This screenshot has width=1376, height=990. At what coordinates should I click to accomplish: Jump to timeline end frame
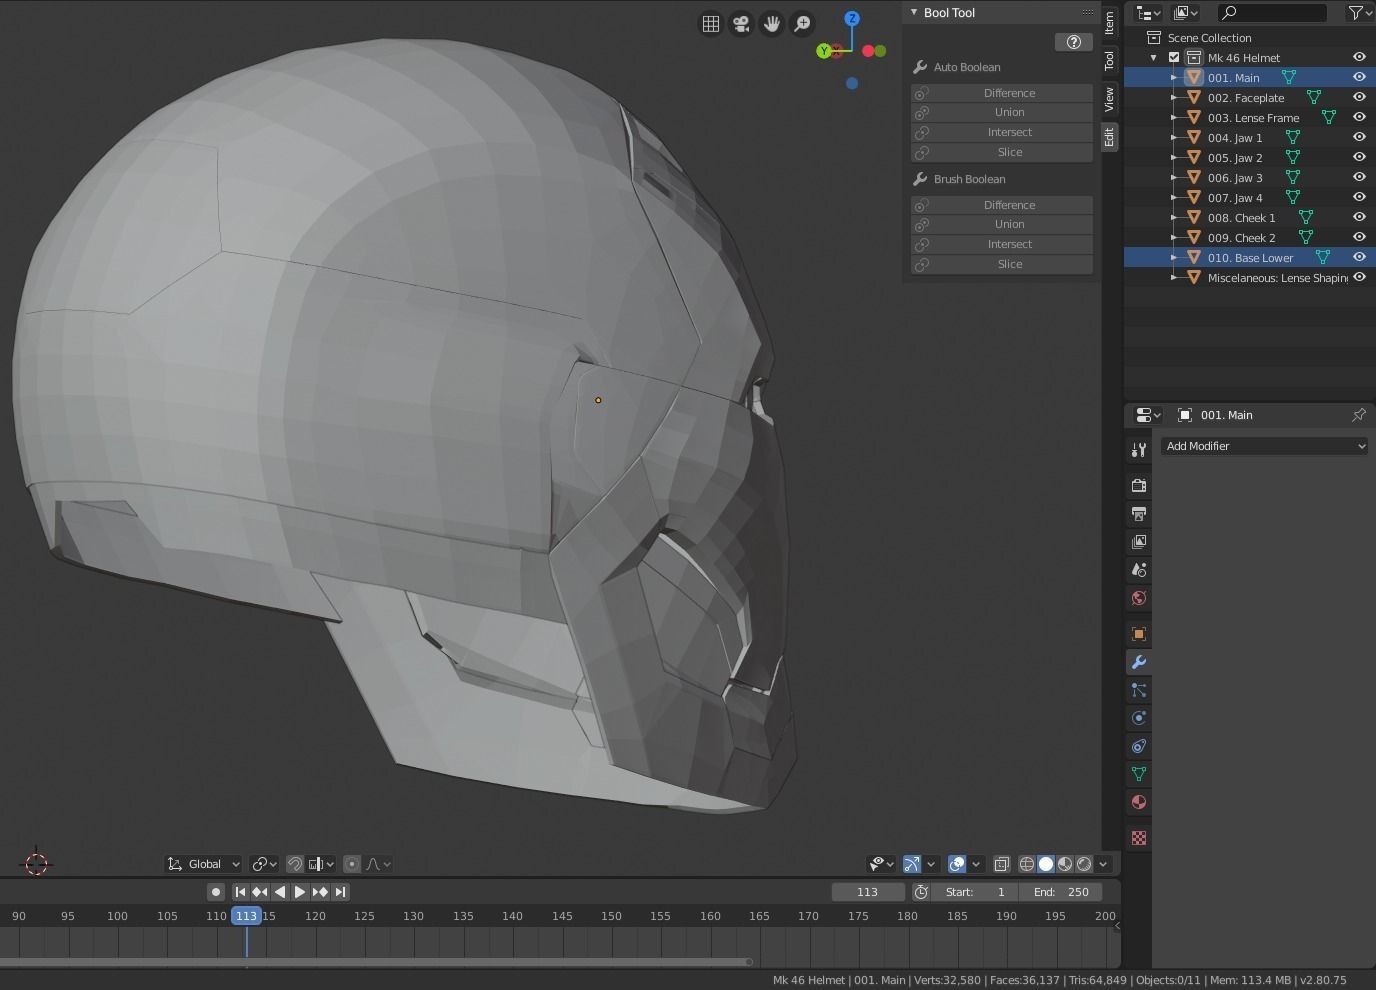341,892
